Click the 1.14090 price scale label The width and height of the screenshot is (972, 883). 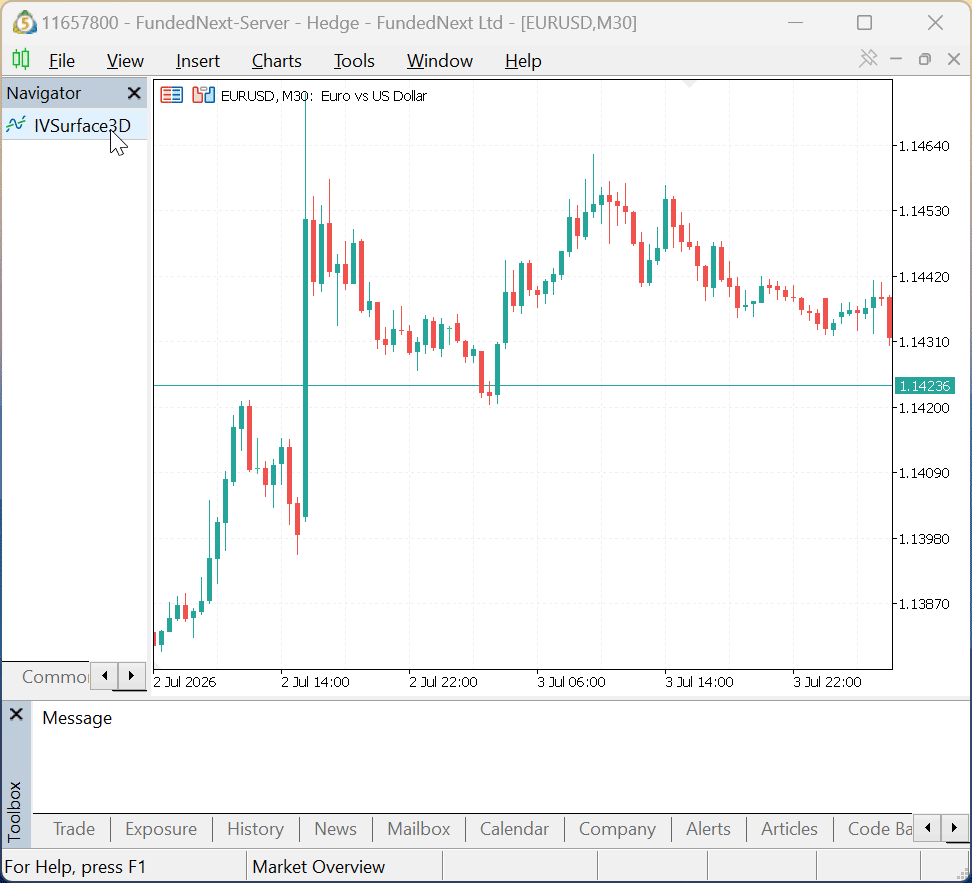(924, 473)
